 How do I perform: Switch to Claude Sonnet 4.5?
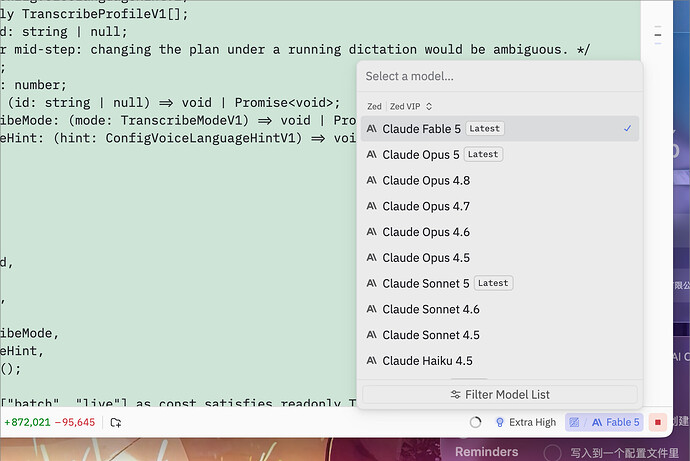(499, 335)
